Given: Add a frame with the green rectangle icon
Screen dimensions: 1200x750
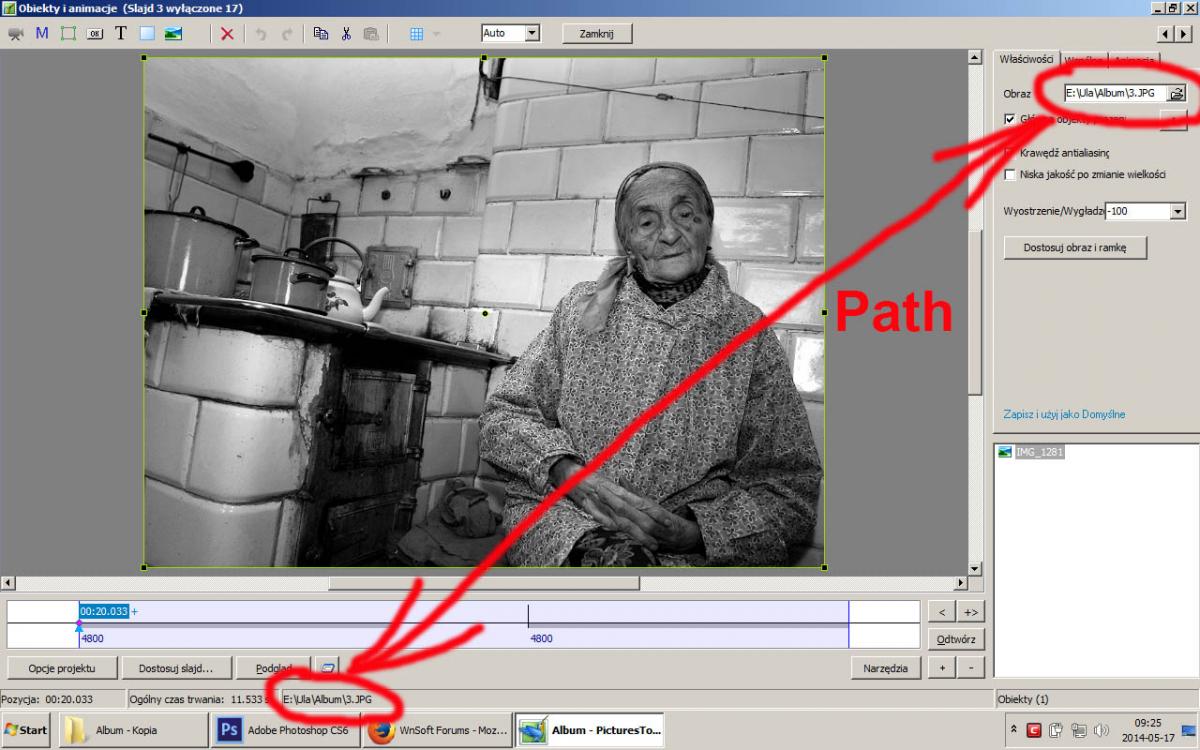Looking at the screenshot, I should (x=68, y=33).
